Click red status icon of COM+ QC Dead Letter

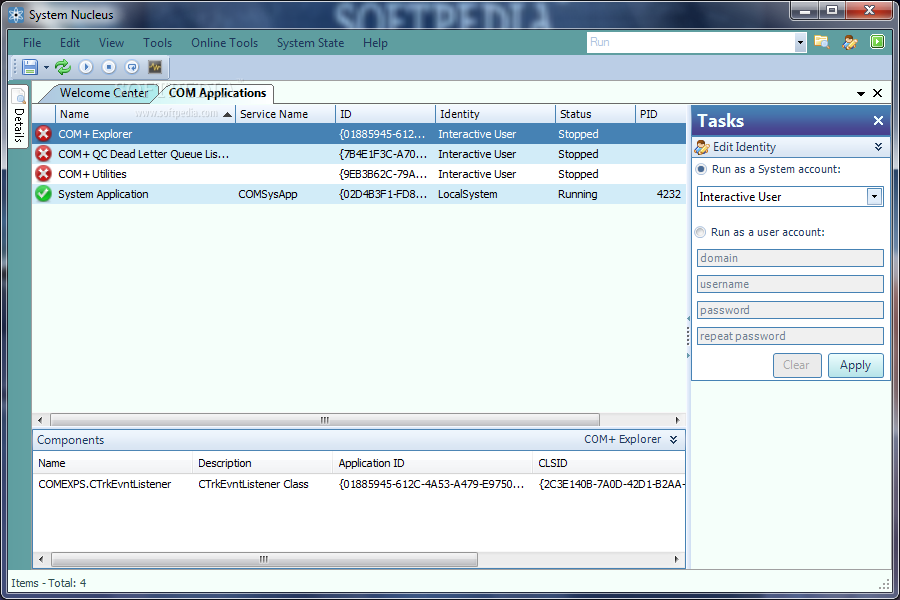[43, 154]
